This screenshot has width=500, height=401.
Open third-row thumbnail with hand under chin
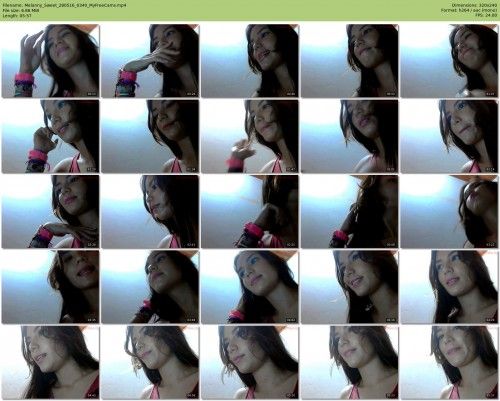tap(50, 212)
